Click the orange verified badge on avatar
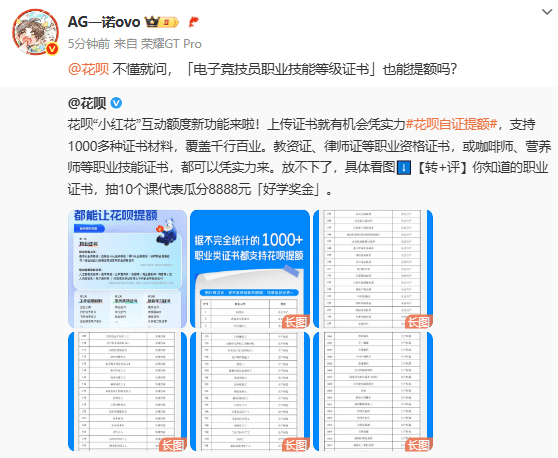Image resolution: width=558 pixels, height=458 pixels. [x=52, y=49]
